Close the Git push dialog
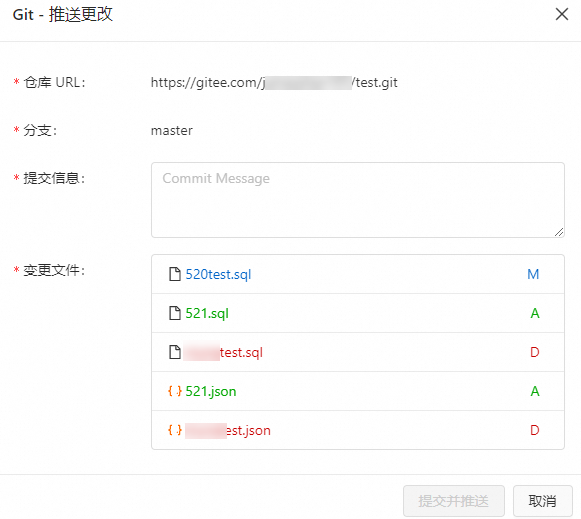Image resolution: width=581 pixels, height=519 pixels. click(562, 14)
